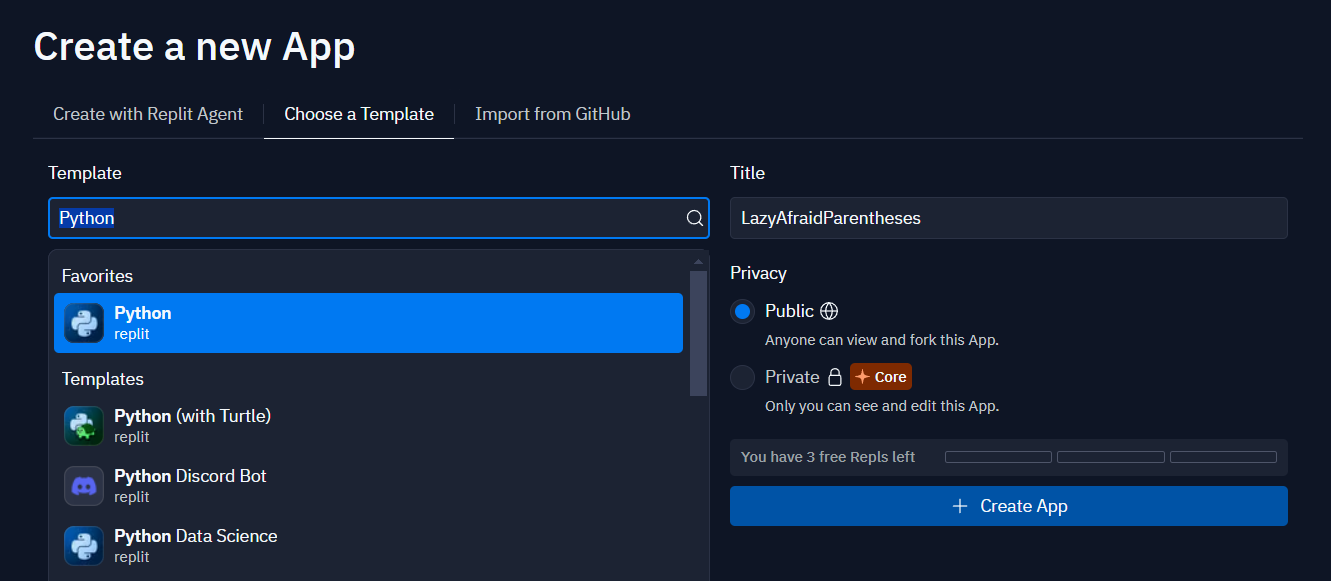Screen dimensions: 1331x581
Task: Click the free Repls usage progress bar
Action: [1111, 457]
